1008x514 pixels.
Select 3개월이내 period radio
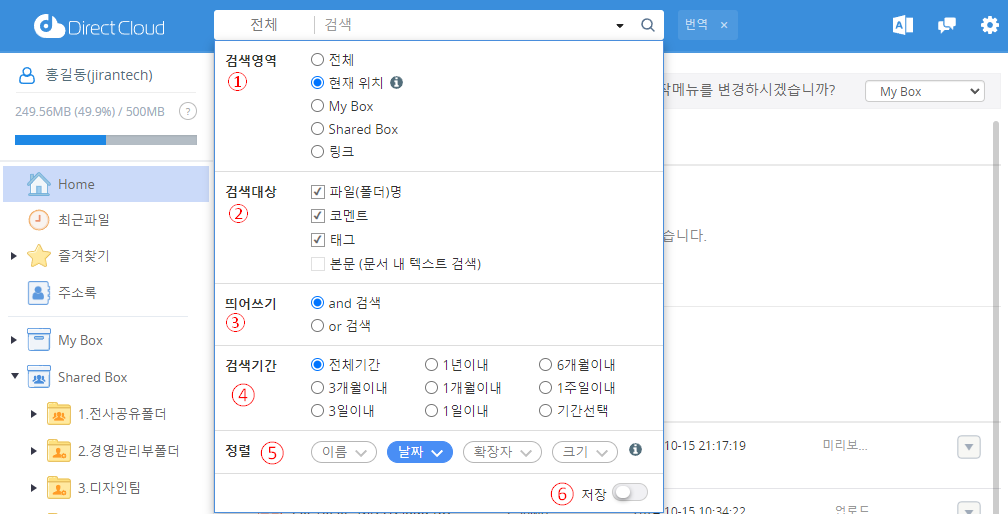click(317, 387)
